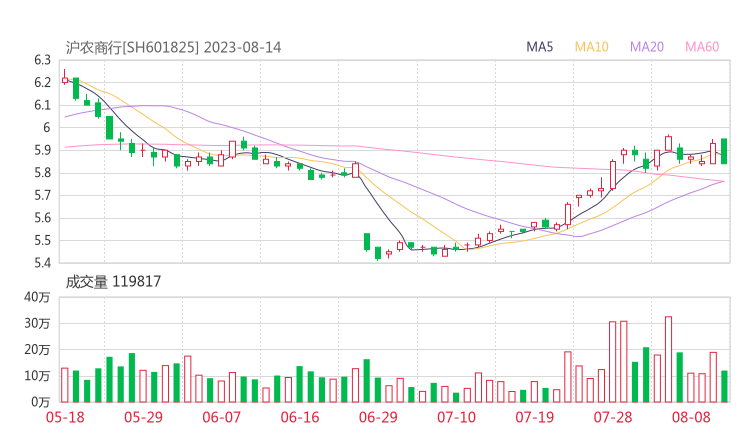Viewport: 740px width, 440px height.
Task: Click the tallest red volume bar above 30万
Action: [x=668, y=359]
